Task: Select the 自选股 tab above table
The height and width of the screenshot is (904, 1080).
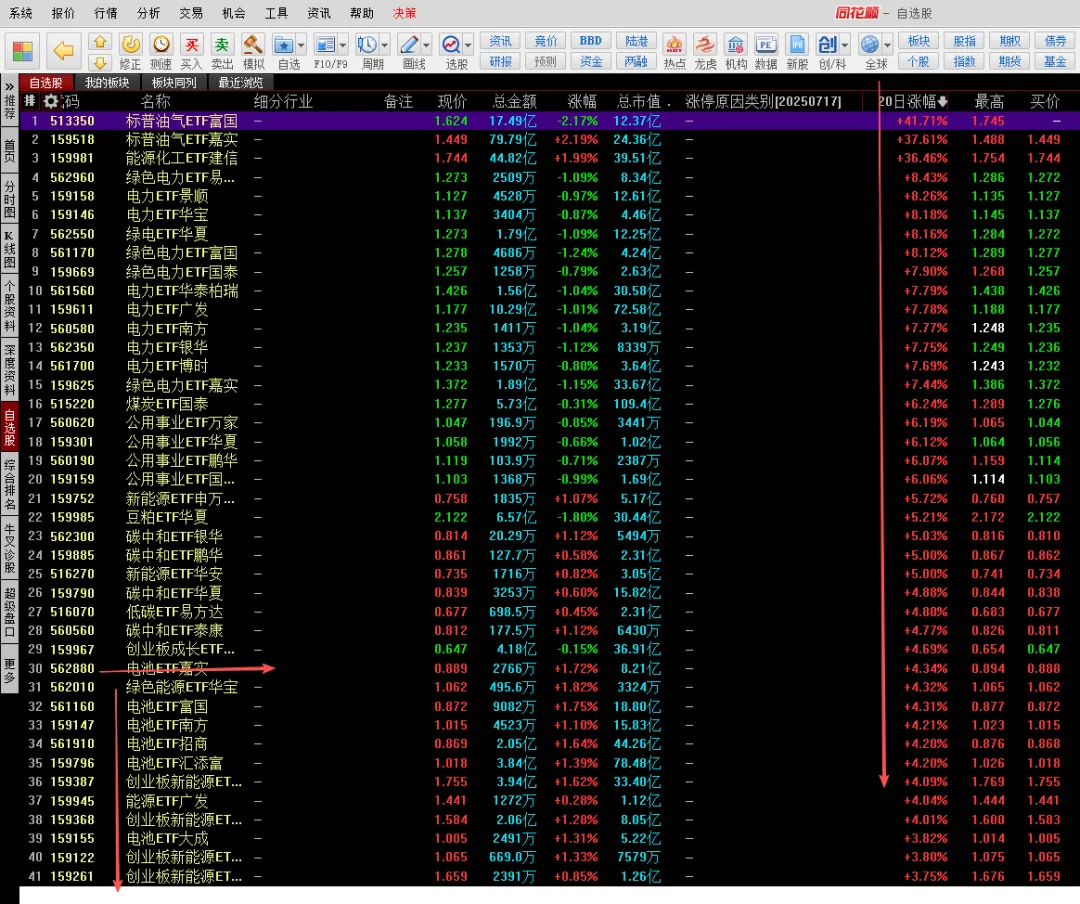Action: tap(46, 83)
